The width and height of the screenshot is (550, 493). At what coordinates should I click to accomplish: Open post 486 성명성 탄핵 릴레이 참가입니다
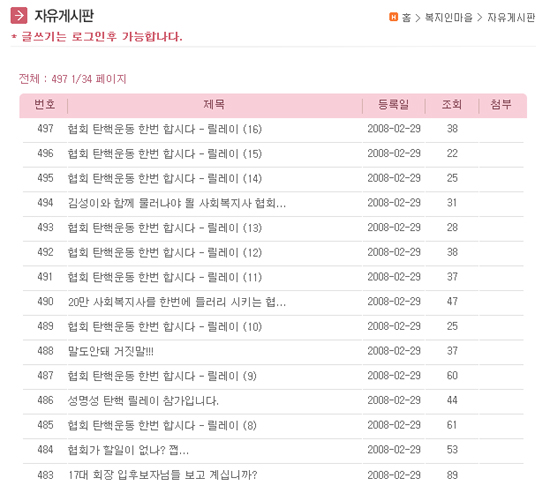click(143, 401)
